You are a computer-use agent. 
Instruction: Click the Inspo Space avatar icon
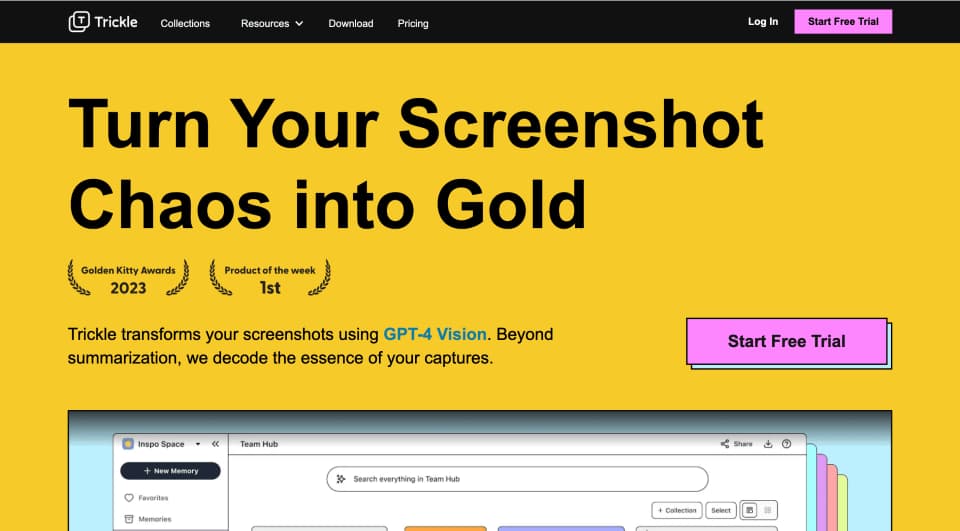[x=128, y=444]
